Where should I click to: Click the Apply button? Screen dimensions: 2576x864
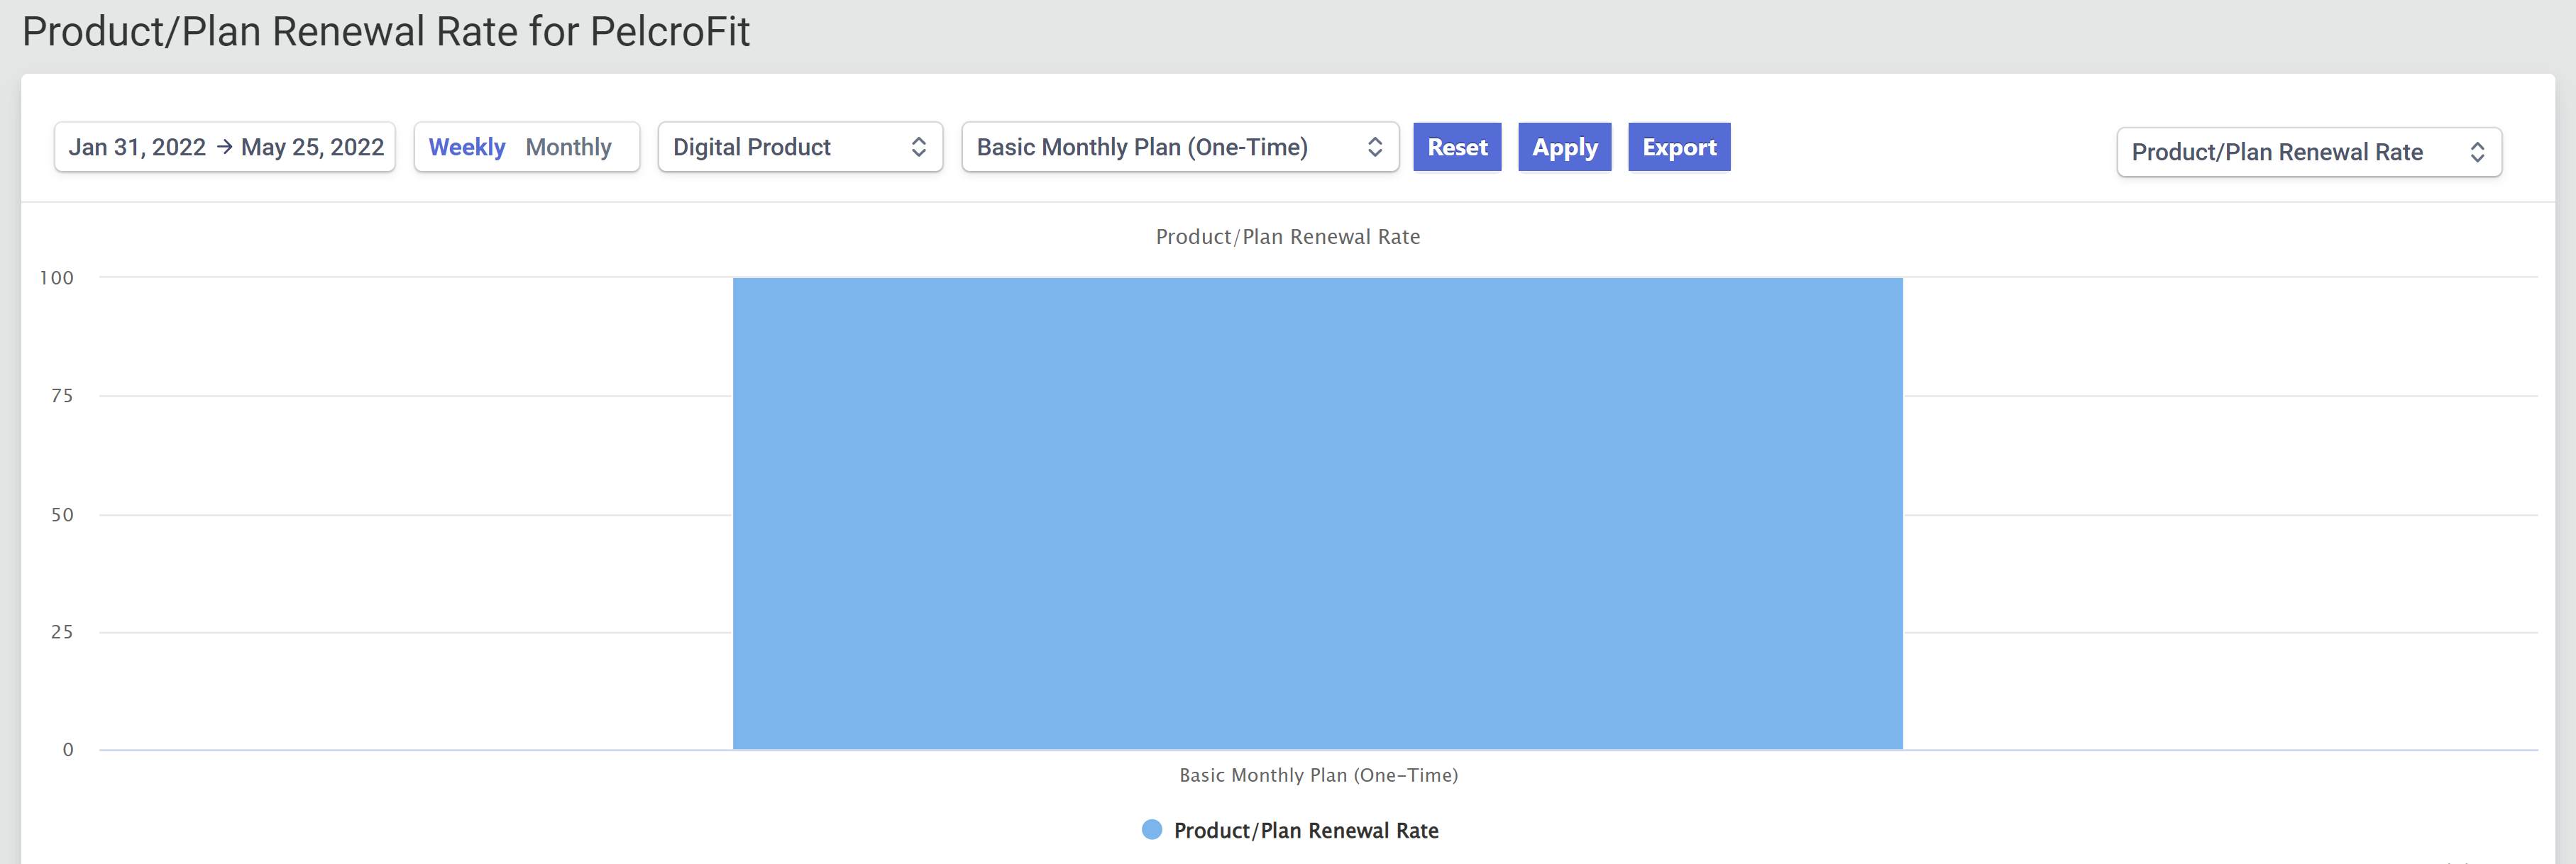click(1564, 147)
